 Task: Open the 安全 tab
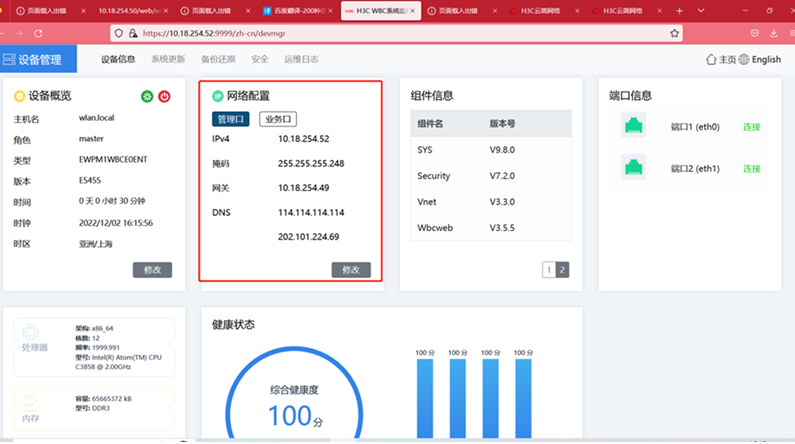pyautogui.click(x=260, y=59)
